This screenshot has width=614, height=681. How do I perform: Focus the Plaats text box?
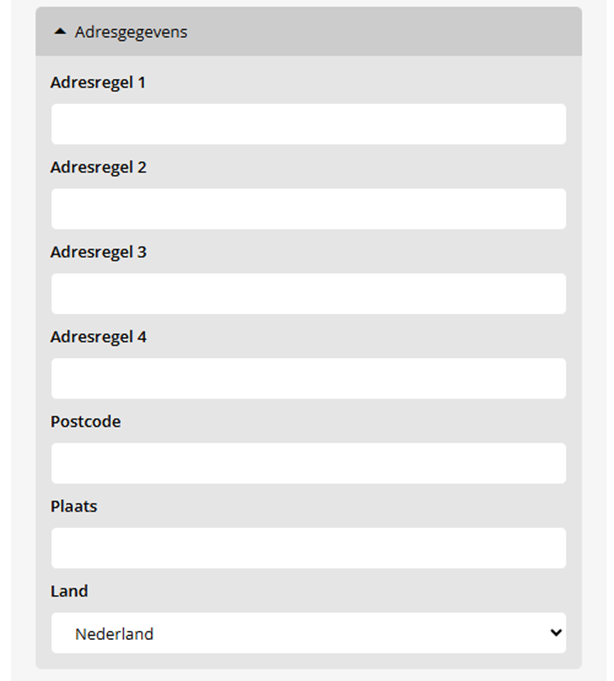point(308,549)
